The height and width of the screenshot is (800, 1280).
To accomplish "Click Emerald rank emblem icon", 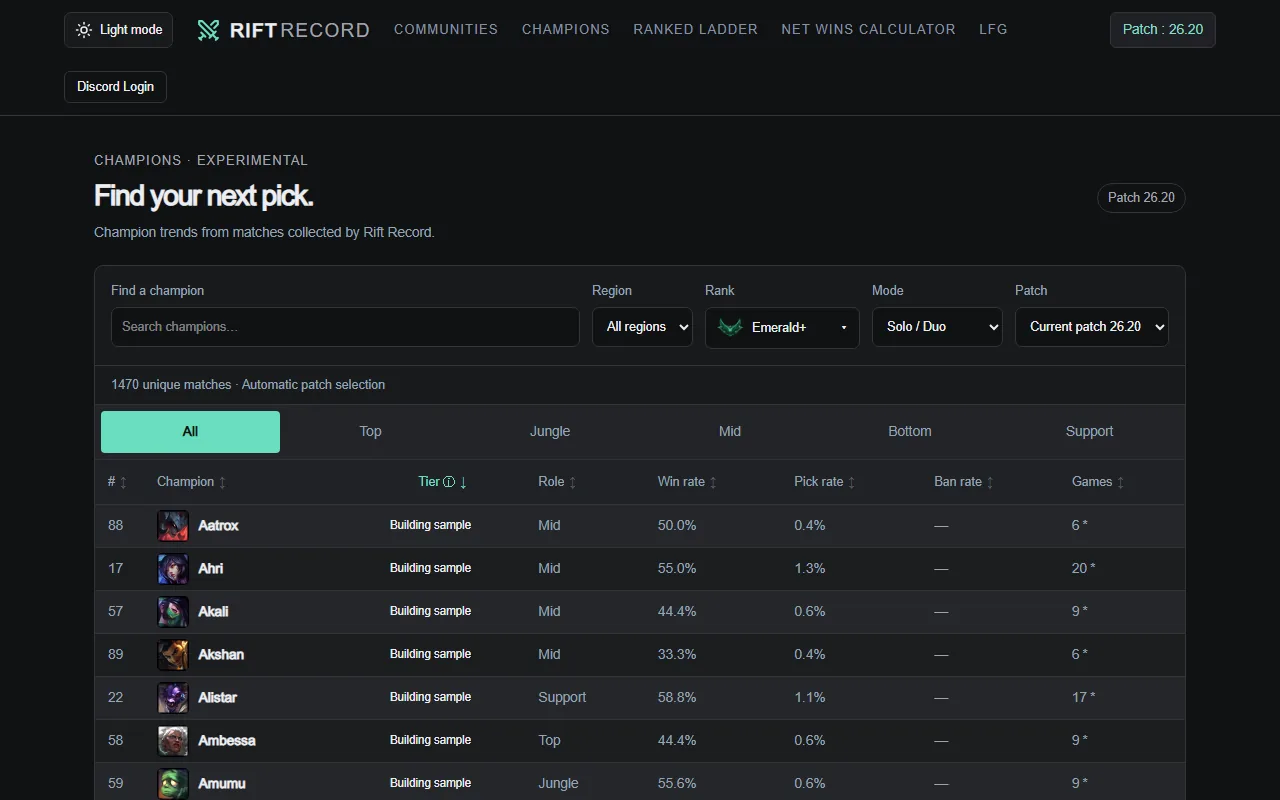I will (x=731, y=327).
